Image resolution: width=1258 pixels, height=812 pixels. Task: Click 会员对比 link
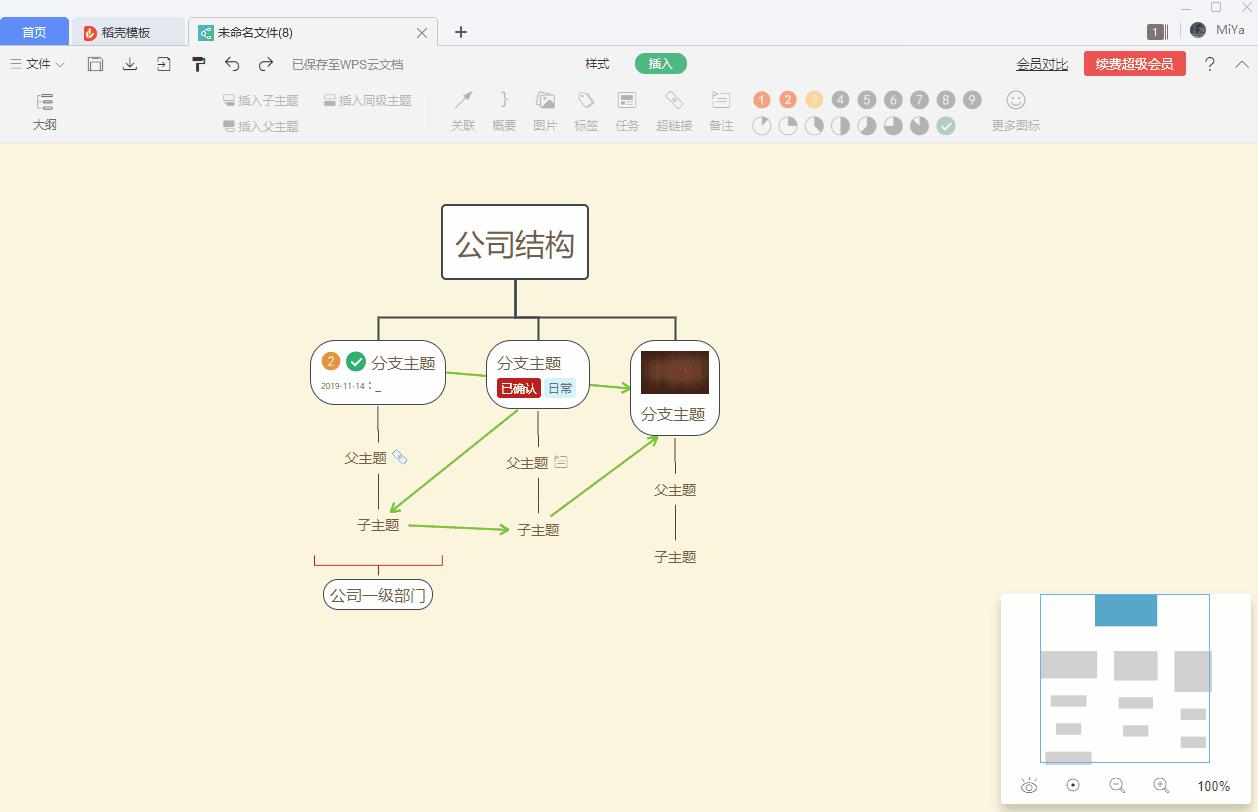pyautogui.click(x=1040, y=63)
